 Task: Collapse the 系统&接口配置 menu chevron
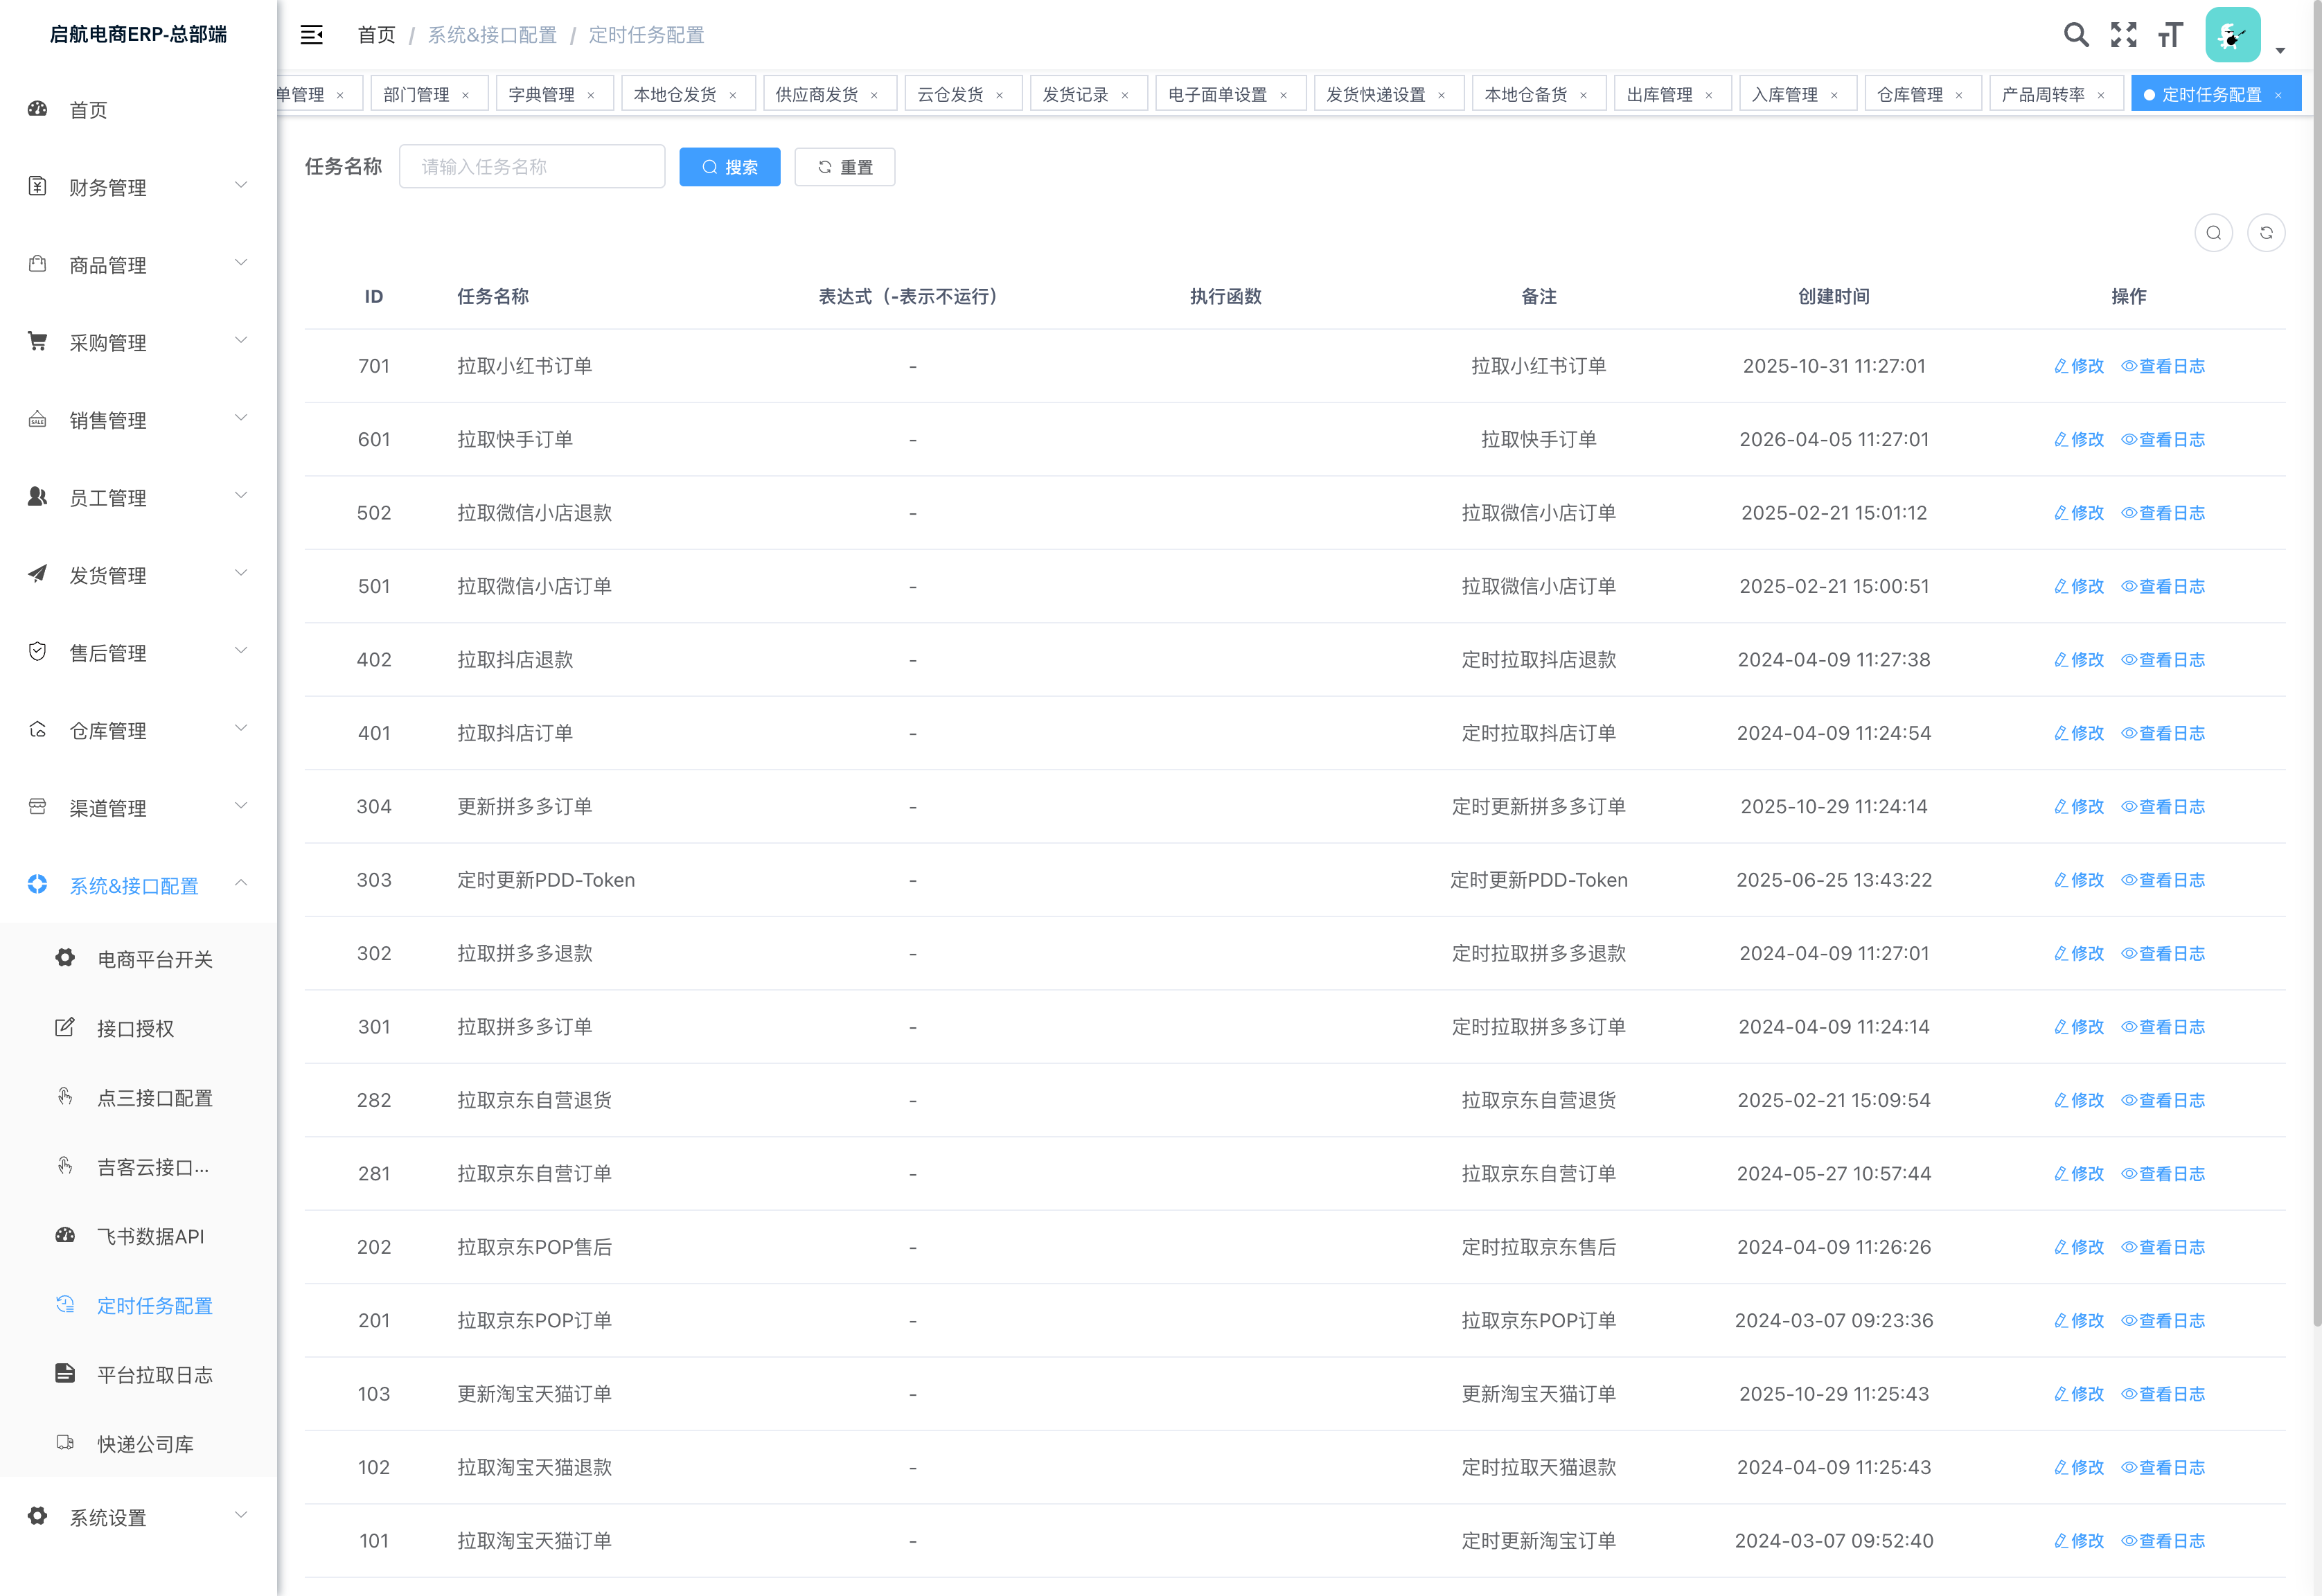tap(241, 883)
